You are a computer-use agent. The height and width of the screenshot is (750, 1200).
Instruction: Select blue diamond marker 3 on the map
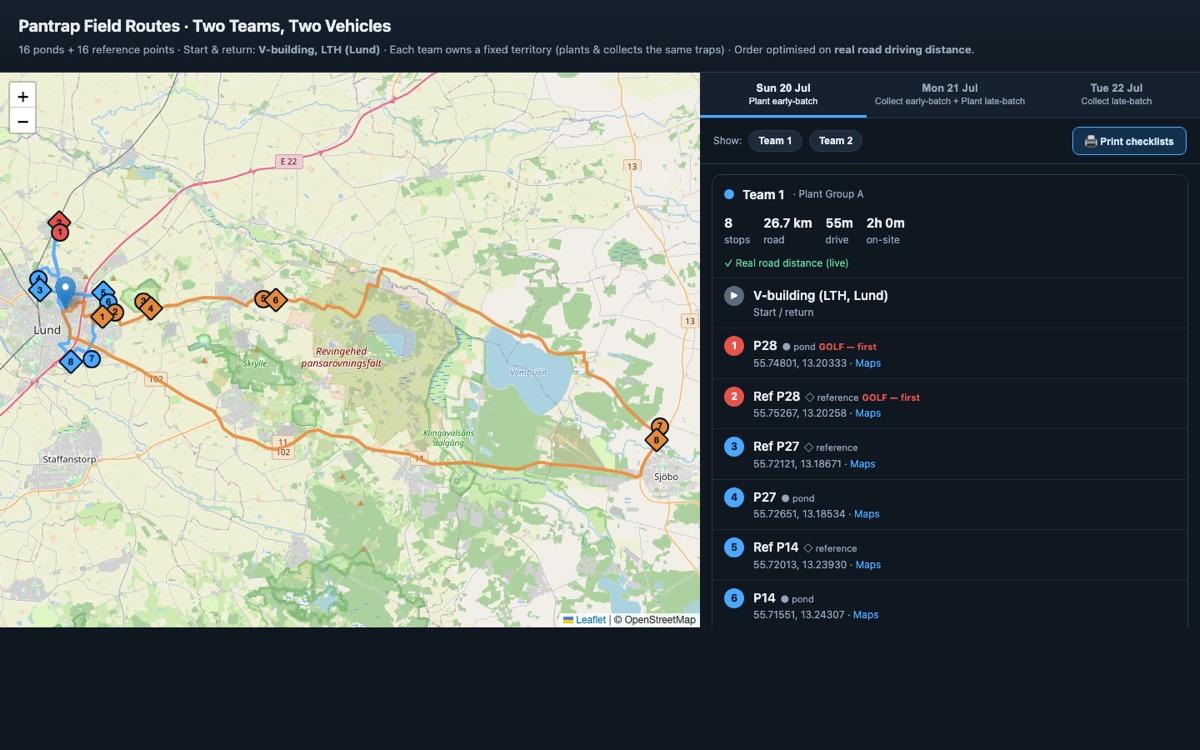(39, 290)
